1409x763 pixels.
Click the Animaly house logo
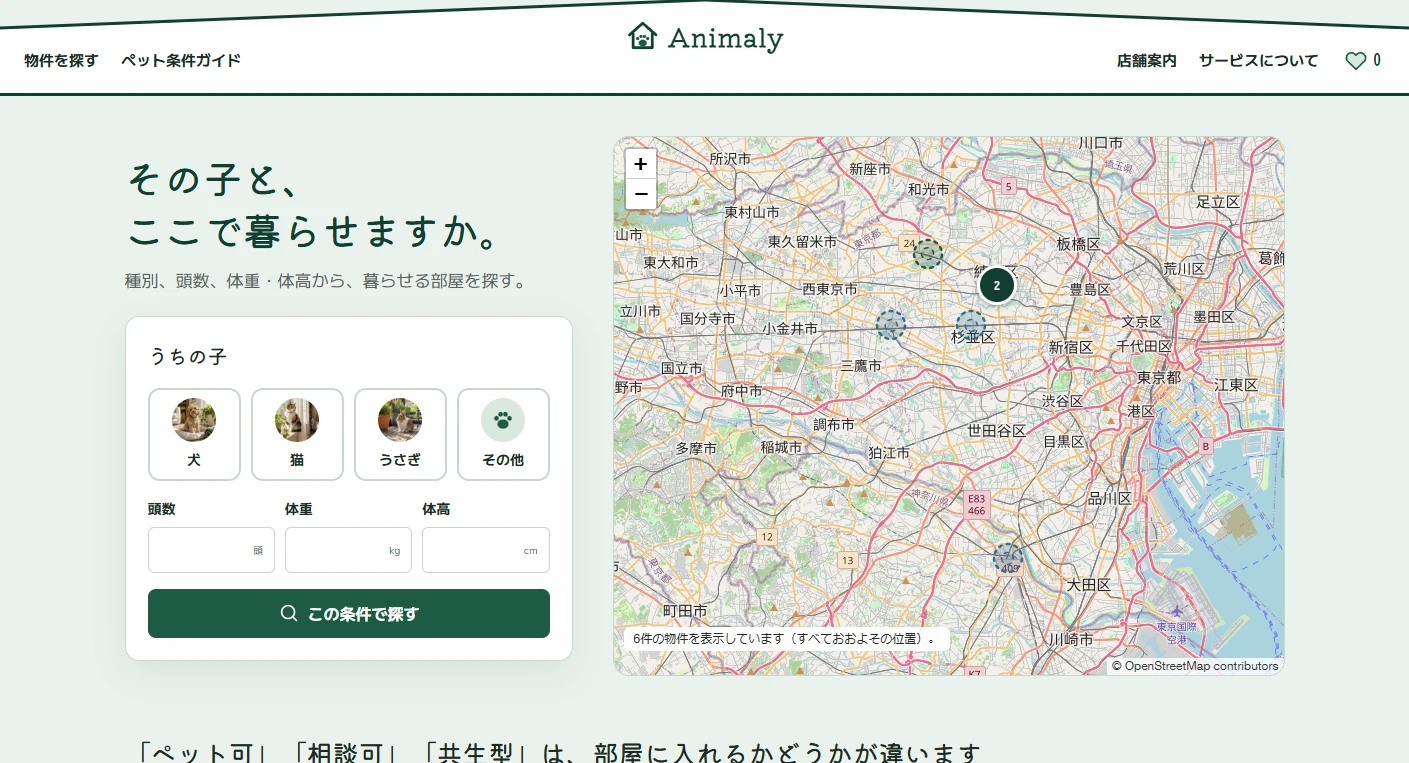tap(705, 38)
